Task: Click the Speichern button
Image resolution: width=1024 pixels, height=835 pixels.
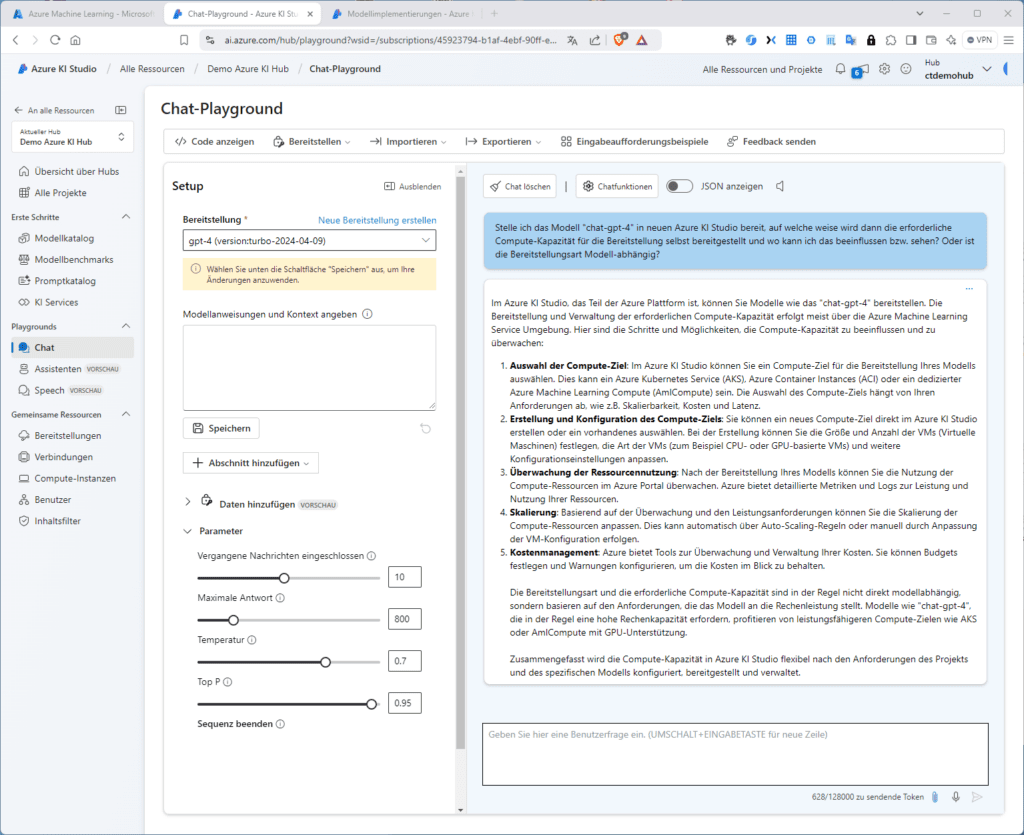Action: click(x=221, y=428)
